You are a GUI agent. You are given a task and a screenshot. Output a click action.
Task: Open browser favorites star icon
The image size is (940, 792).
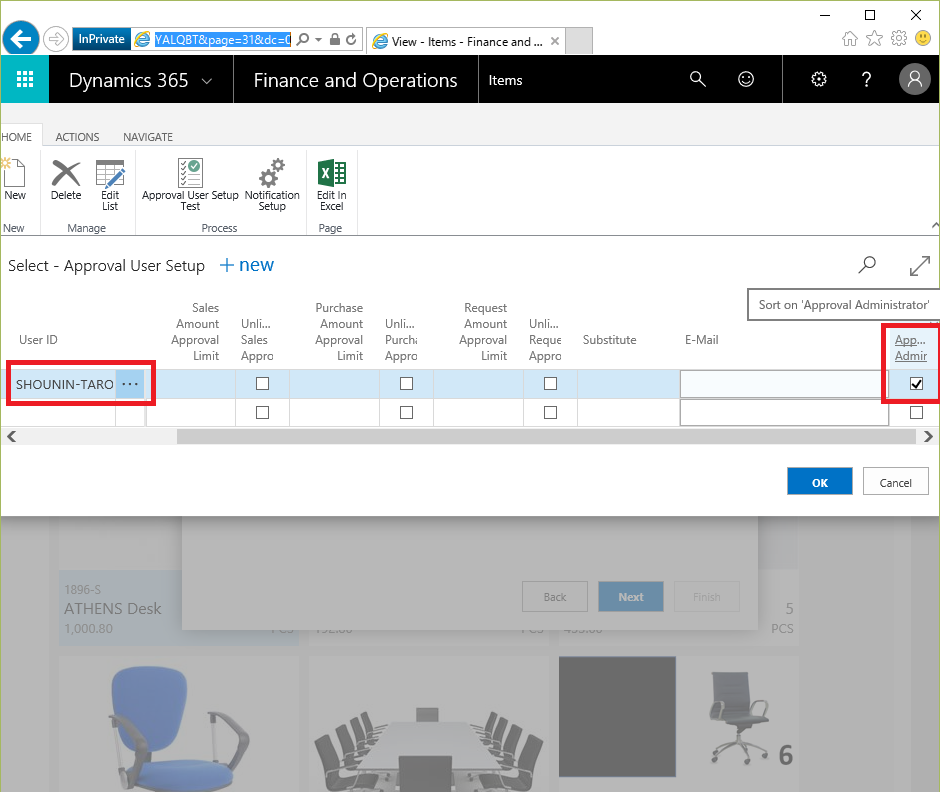[875, 39]
